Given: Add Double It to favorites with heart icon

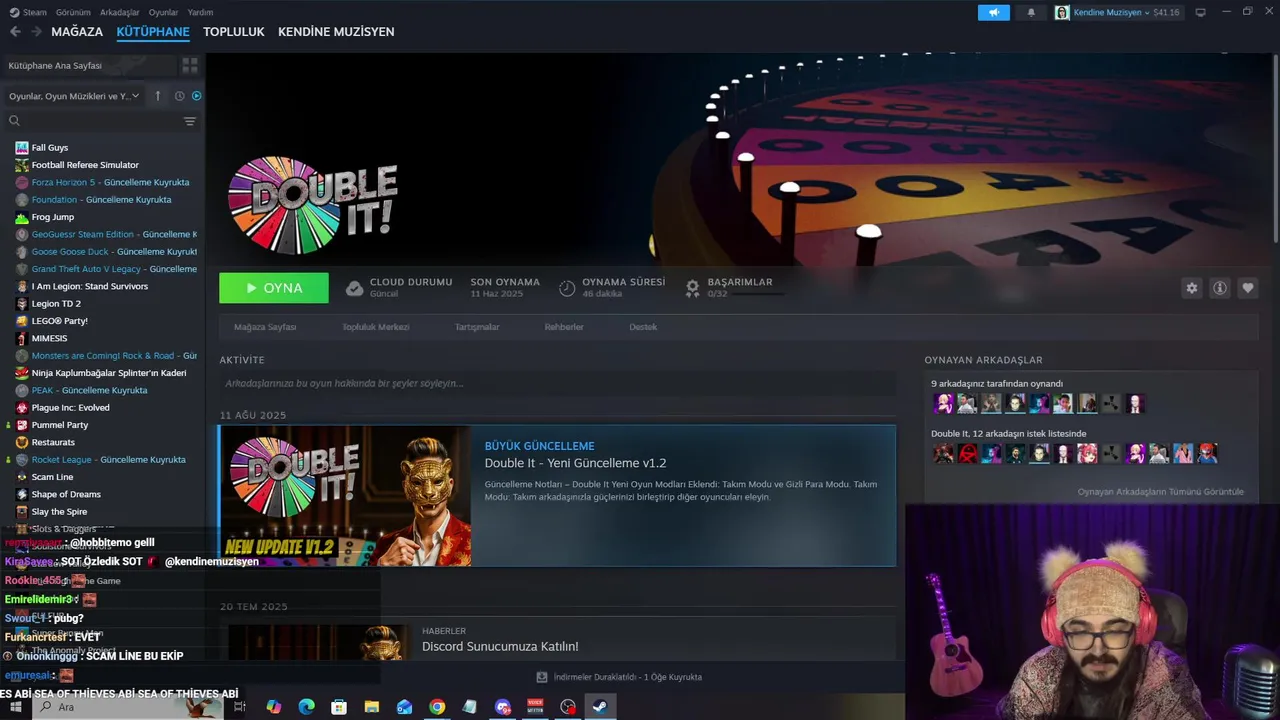Looking at the screenshot, I should pos(1247,288).
